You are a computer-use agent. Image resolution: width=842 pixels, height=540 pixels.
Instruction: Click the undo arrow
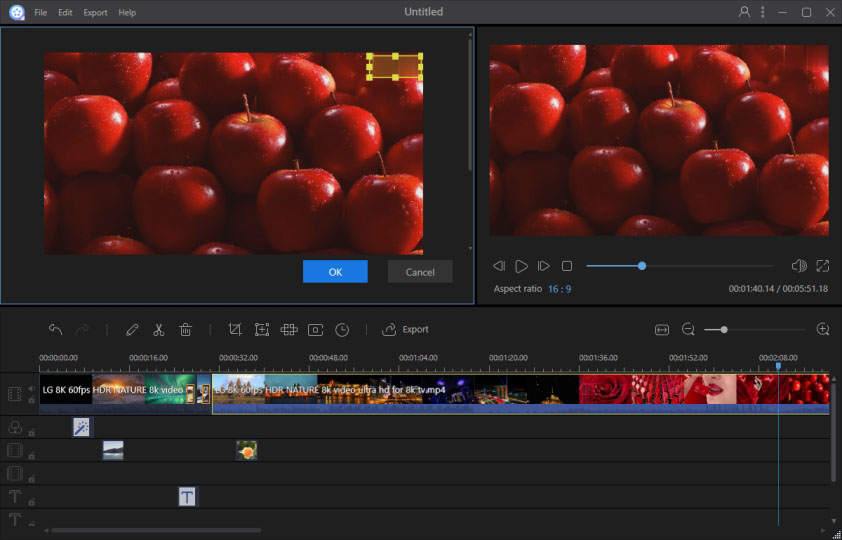(55, 329)
